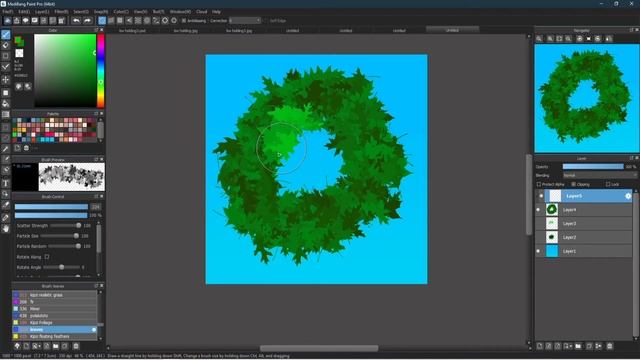The width and height of the screenshot is (640, 360).
Task: Open the Correction value dropdown
Action: (x=245, y=20)
